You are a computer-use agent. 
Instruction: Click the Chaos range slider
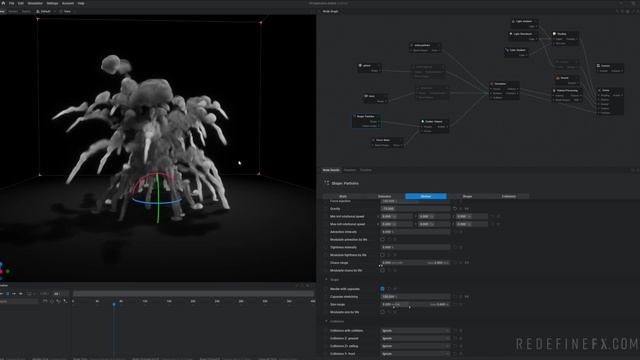[415, 263]
